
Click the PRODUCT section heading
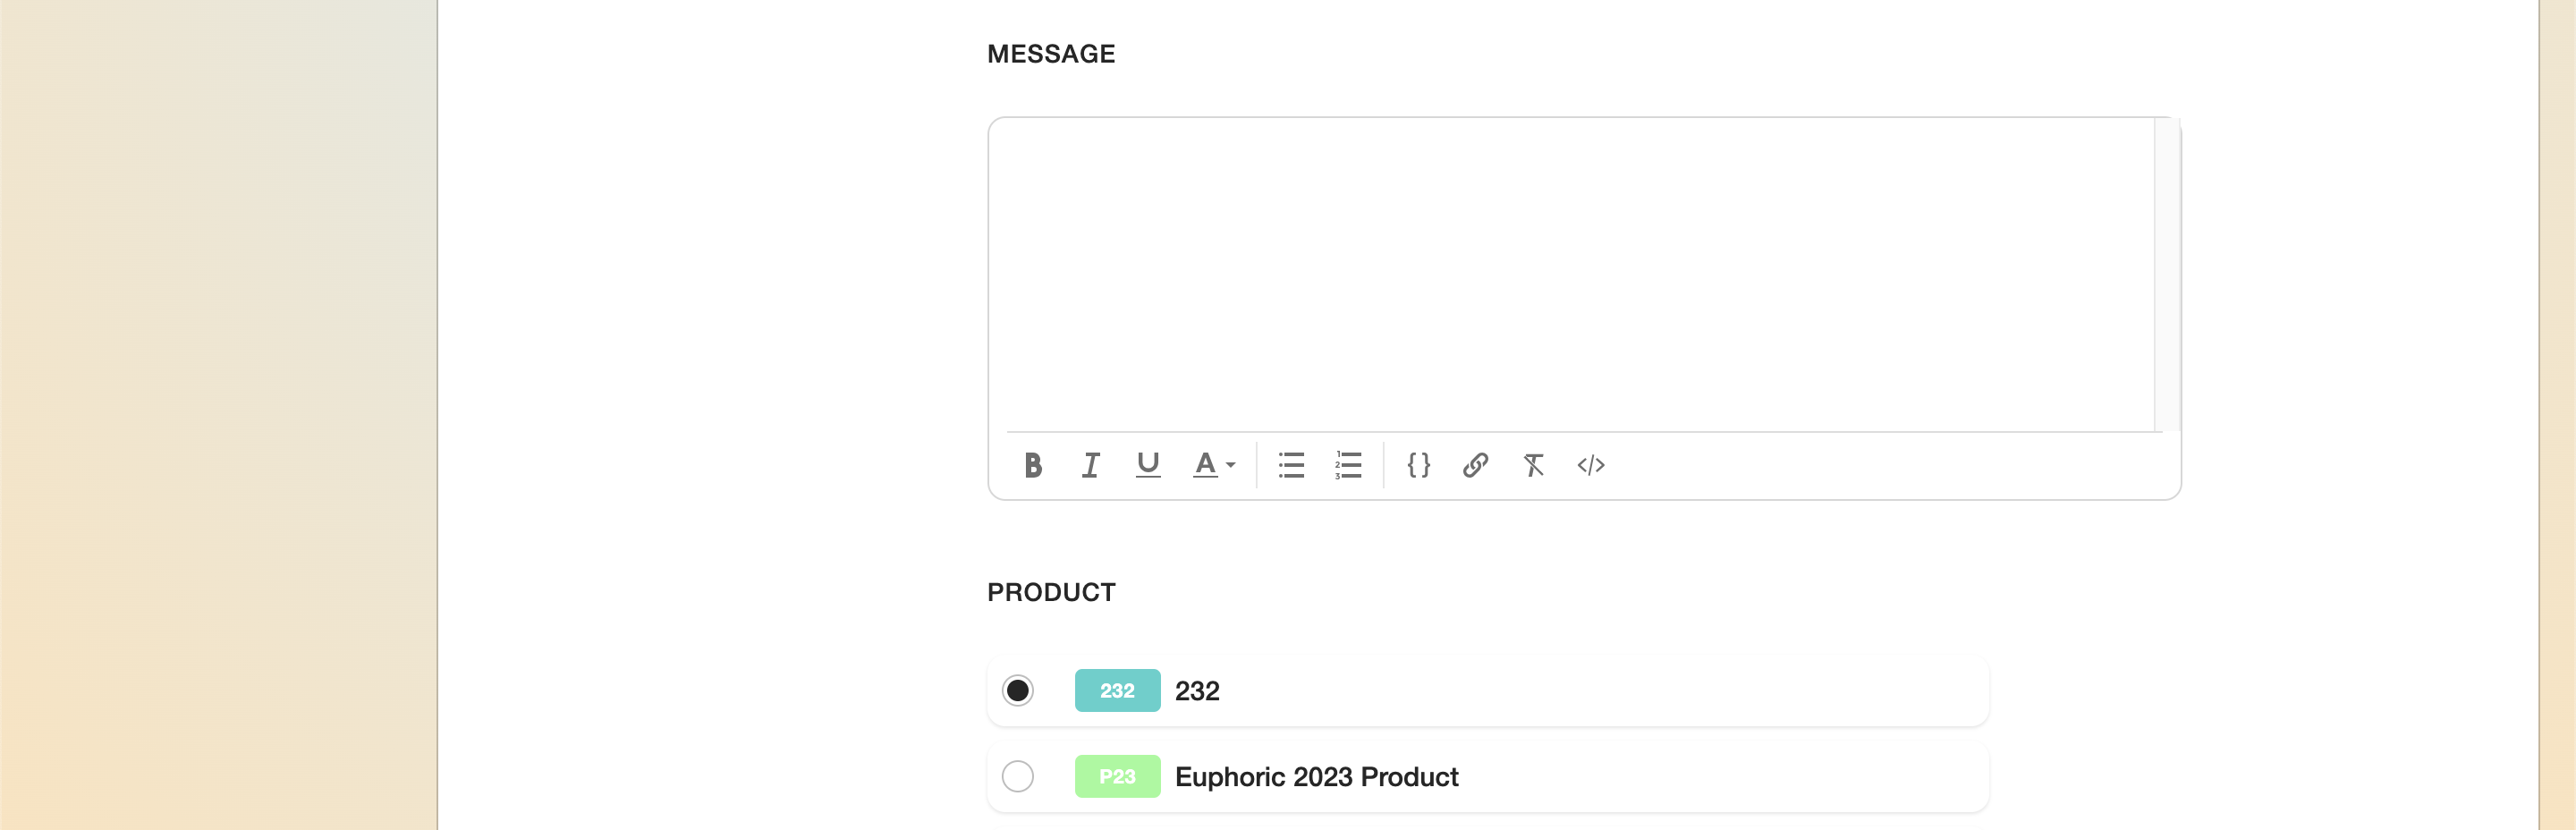click(x=1051, y=592)
